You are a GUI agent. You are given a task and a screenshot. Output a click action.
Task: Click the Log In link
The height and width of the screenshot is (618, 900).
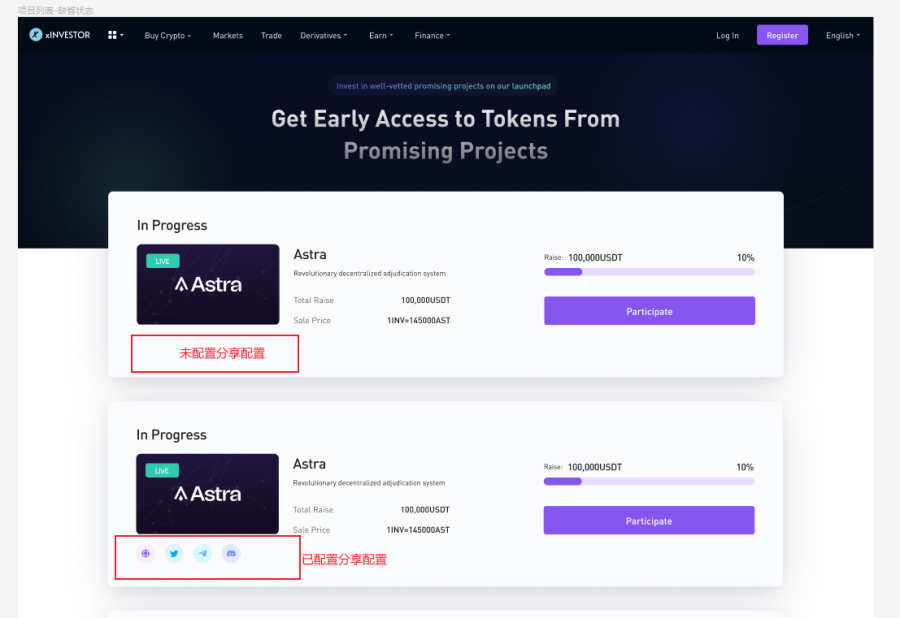pos(727,36)
